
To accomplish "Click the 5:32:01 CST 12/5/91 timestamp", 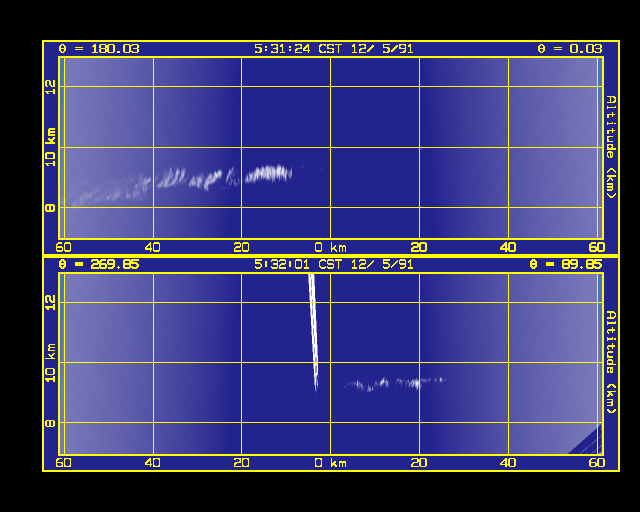I will point(333,265).
